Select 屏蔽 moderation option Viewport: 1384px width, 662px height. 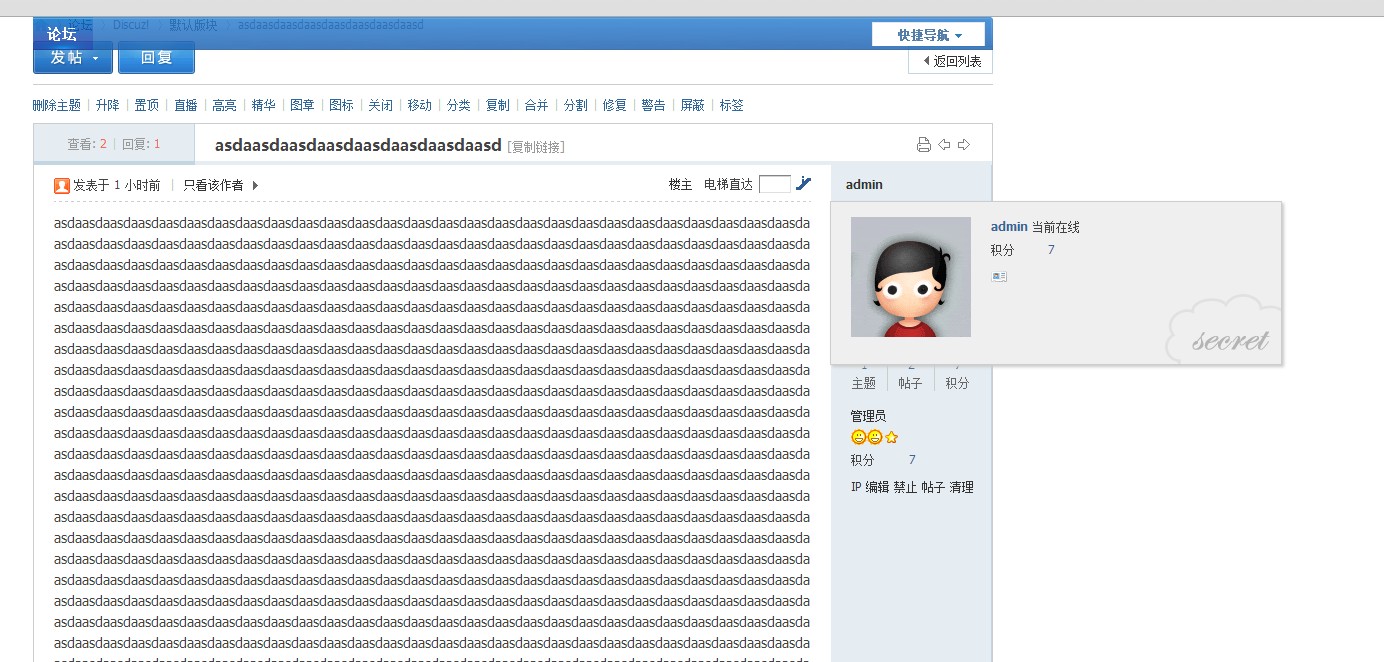pos(692,105)
